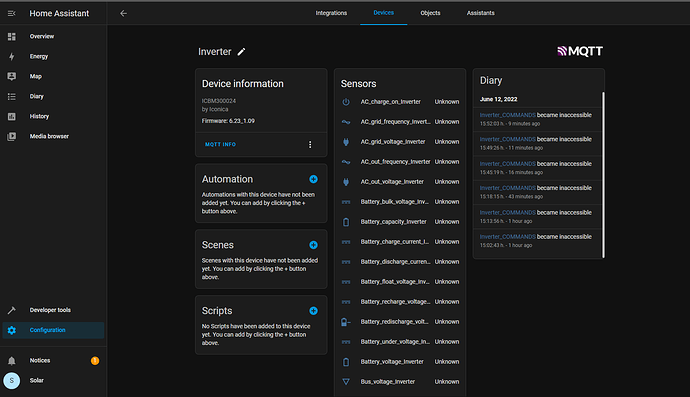This screenshot has height=397, width=690.
Task: Click the Solar user avatar
Action: 11,381
